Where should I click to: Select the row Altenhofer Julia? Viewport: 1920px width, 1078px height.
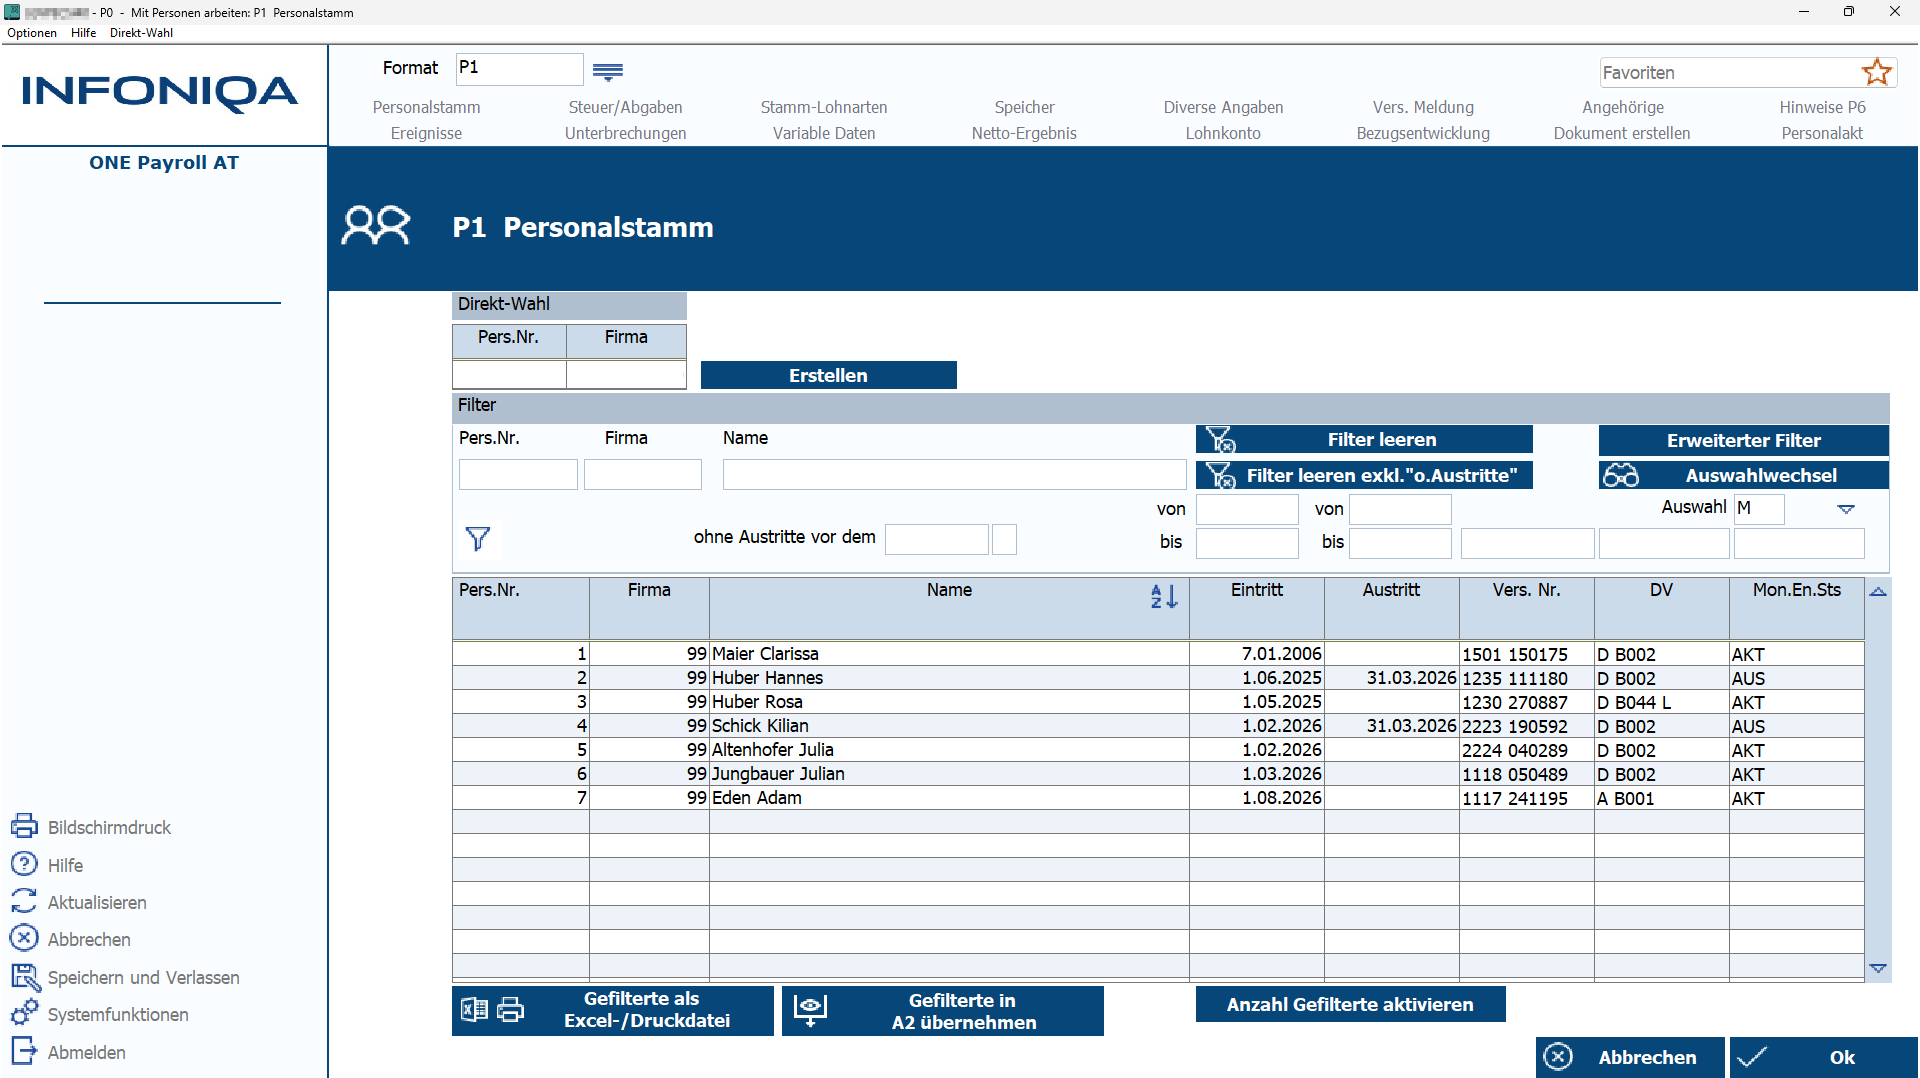[x=1158, y=750]
